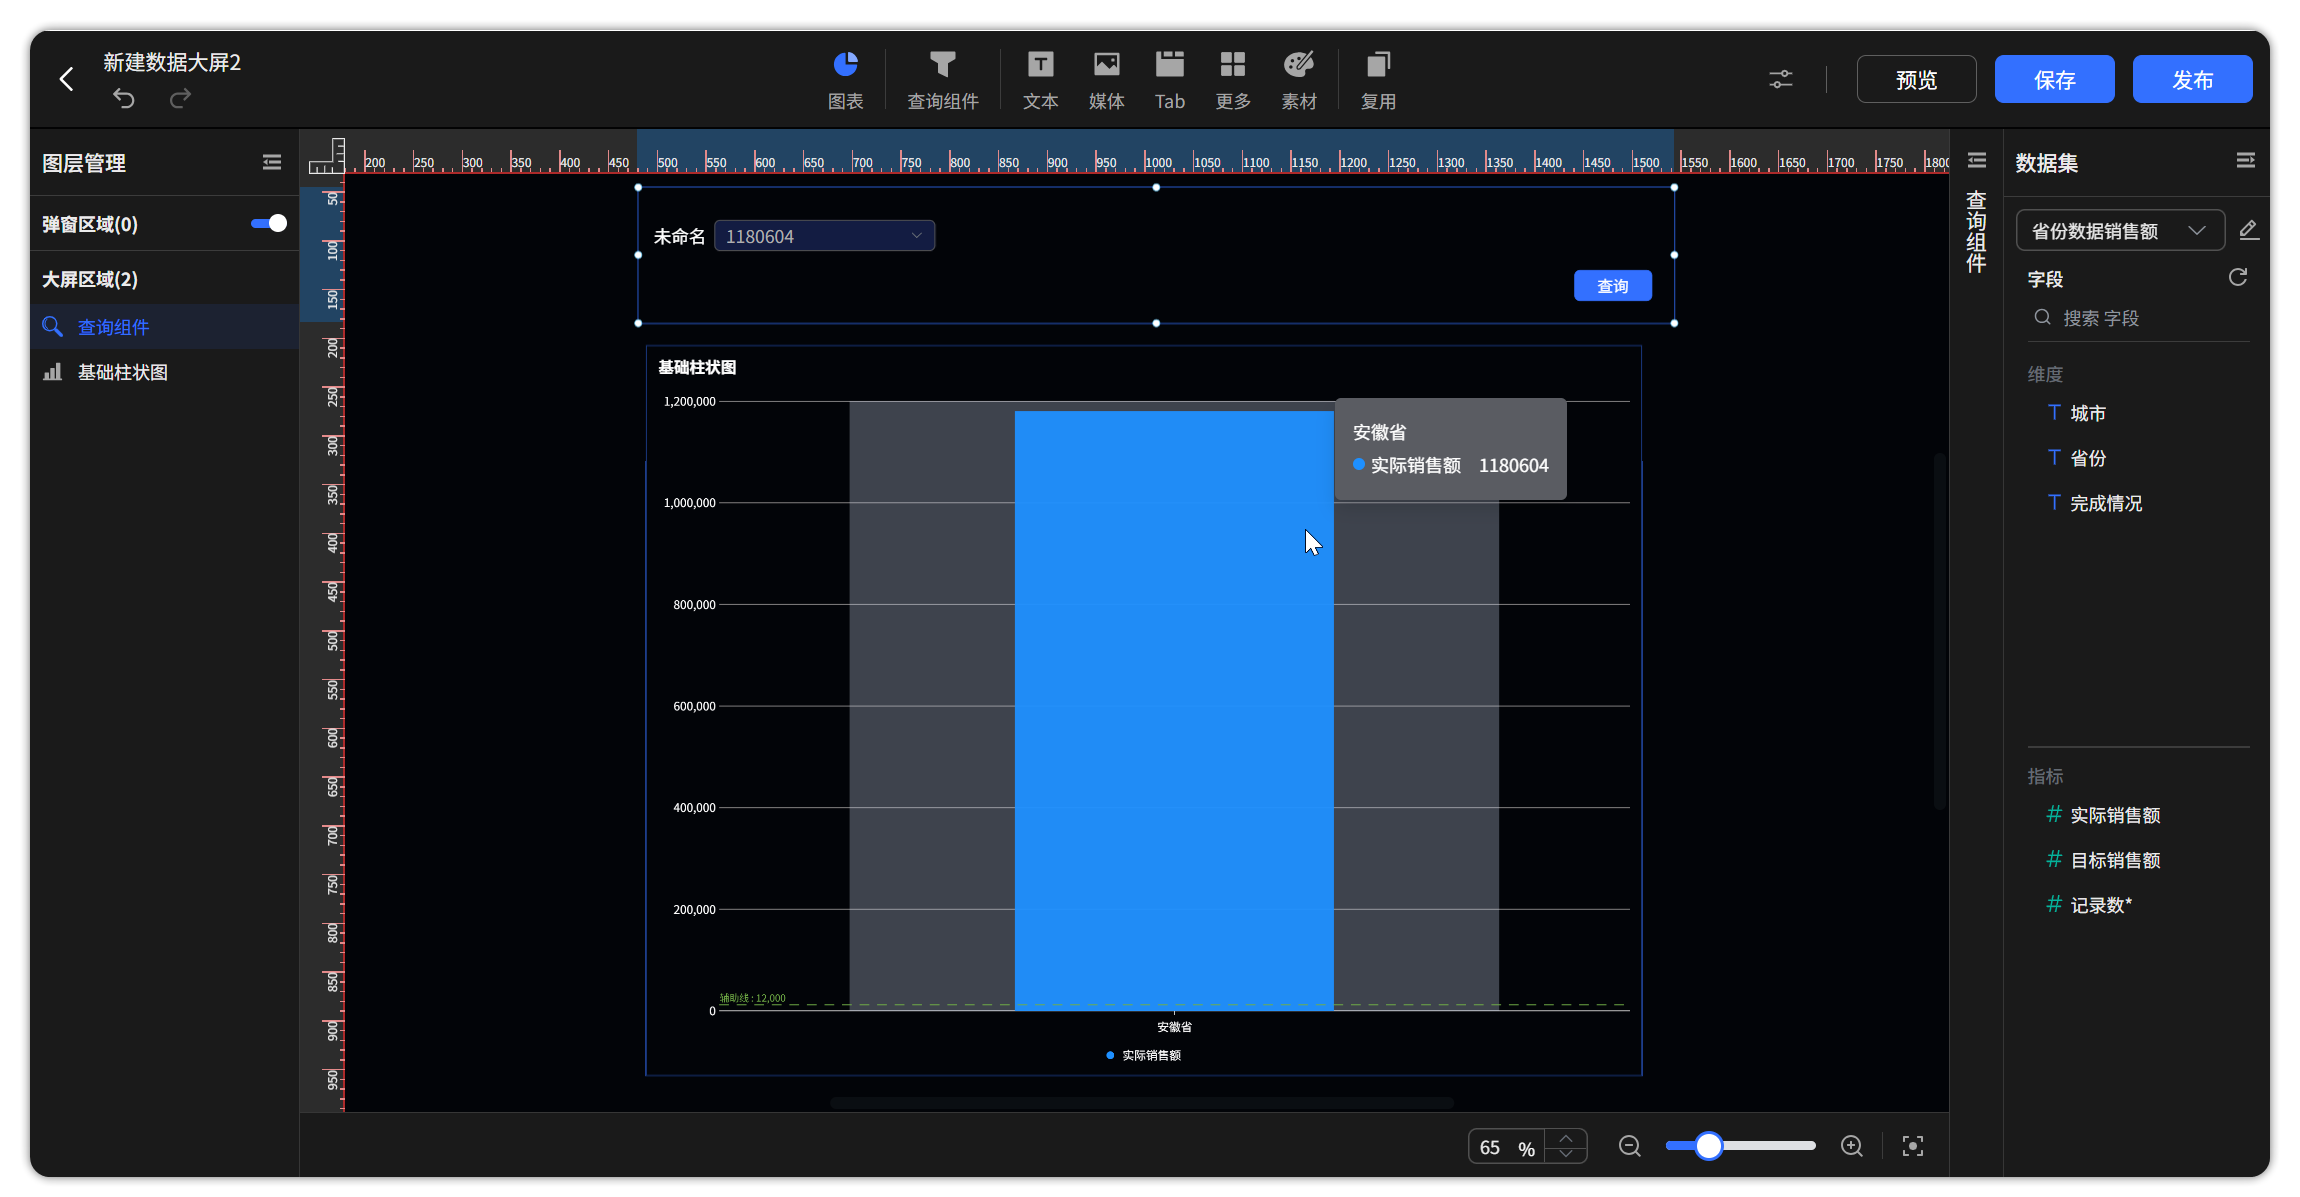Click the 复用 reuse tool
Image resolution: width=2300 pixels, height=1197 pixels.
[1378, 80]
